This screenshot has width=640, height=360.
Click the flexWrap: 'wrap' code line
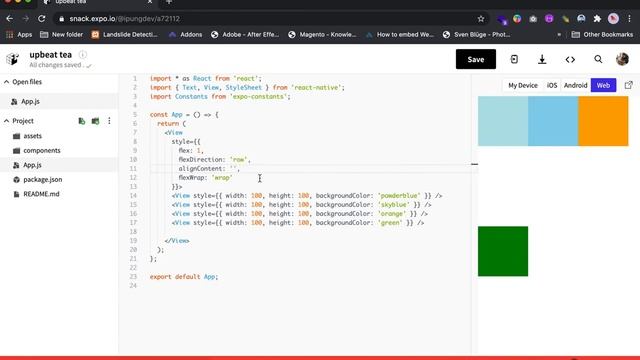click(205, 178)
